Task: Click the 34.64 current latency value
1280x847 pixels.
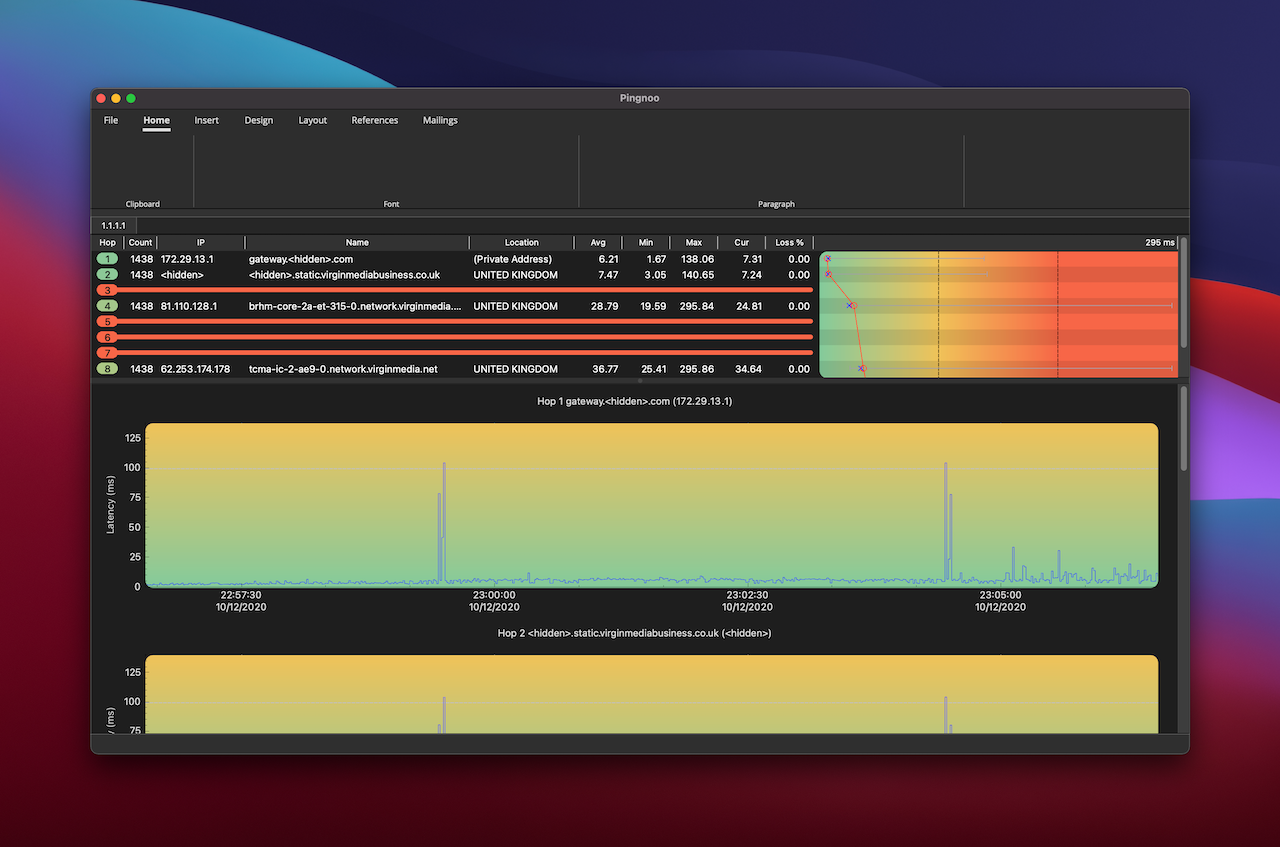Action: (x=748, y=369)
